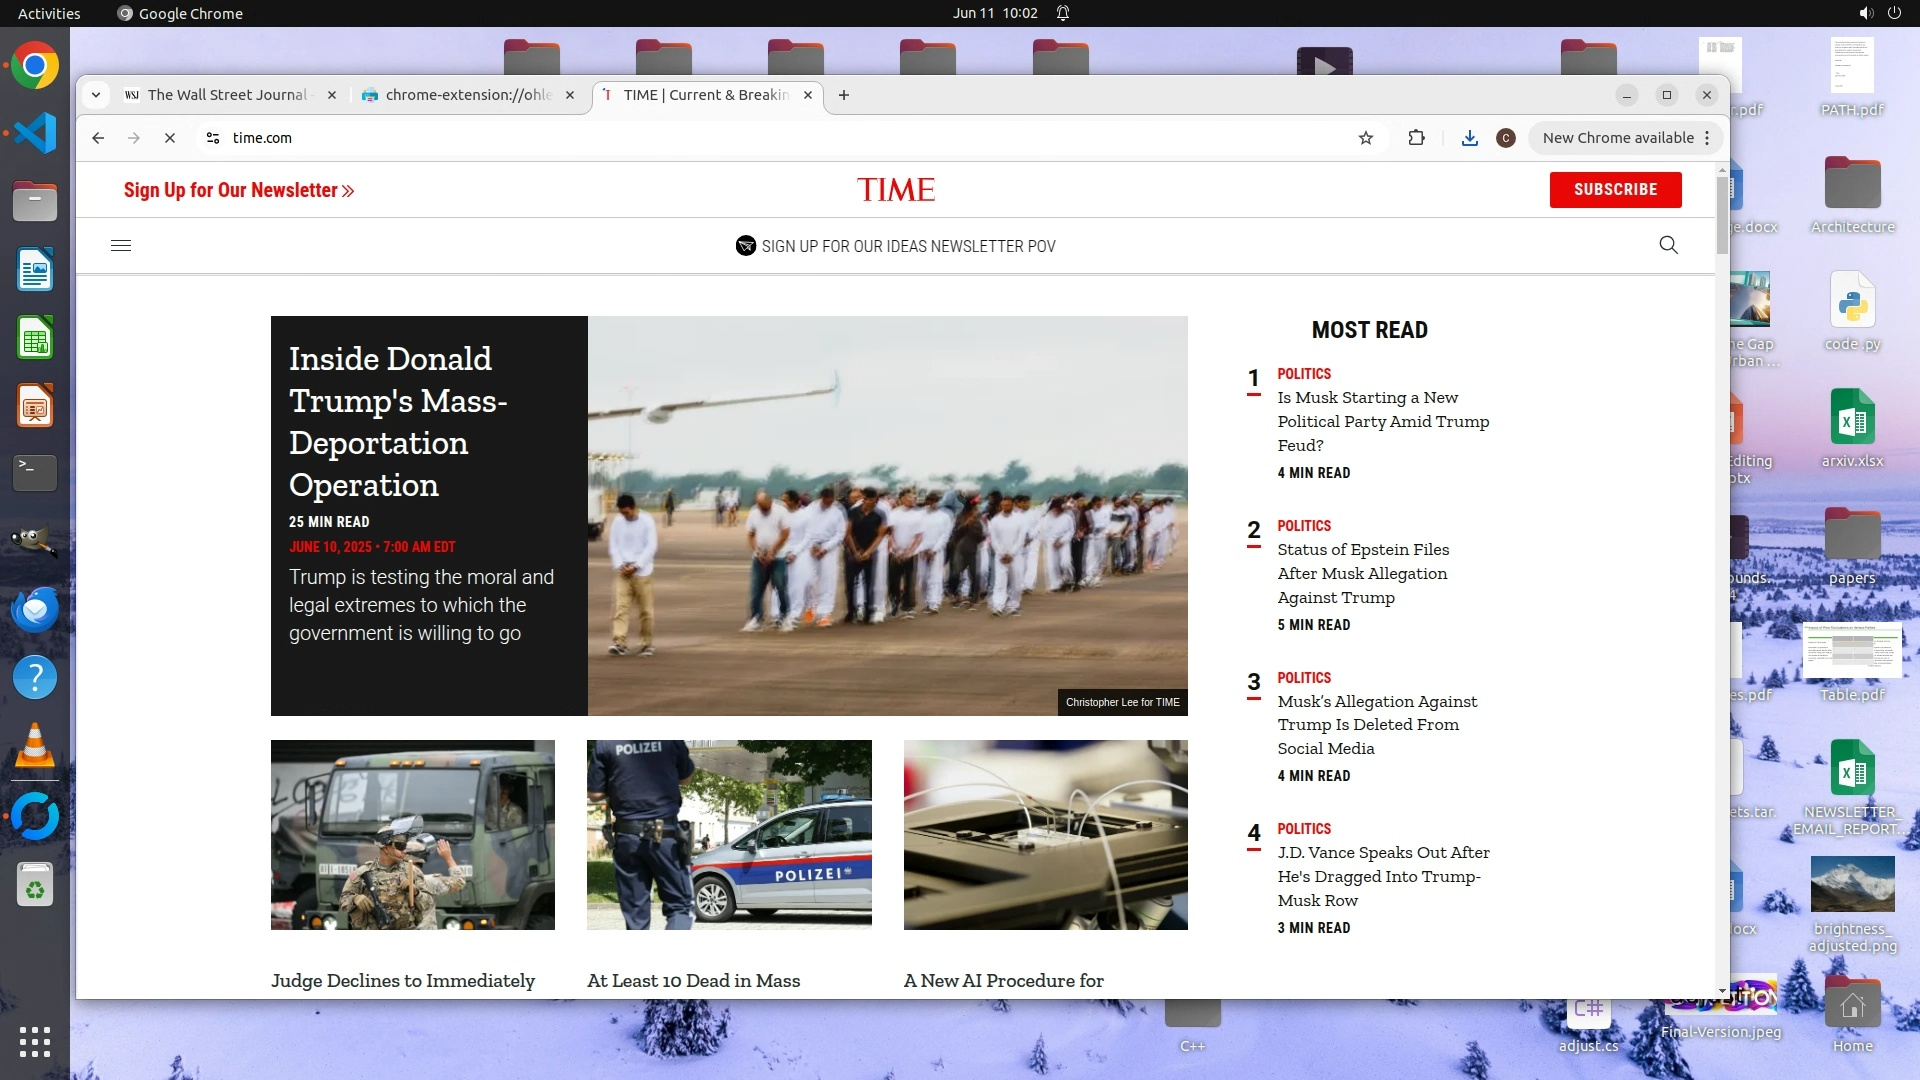The height and width of the screenshot is (1080, 1920).
Task: Launch Visual Studio Code from dock
Action: [35, 133]
